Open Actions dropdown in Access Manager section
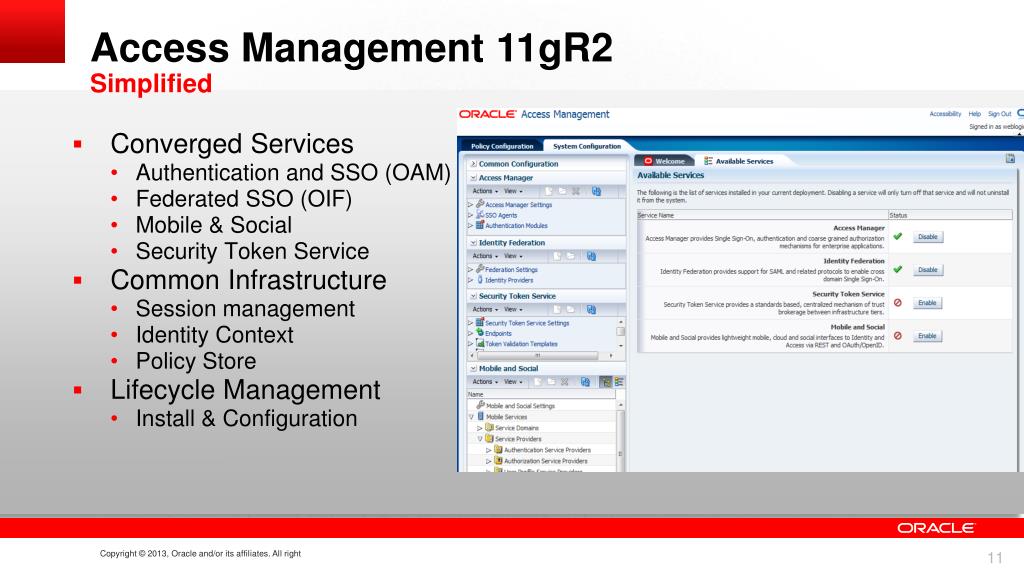This screenshot has width=1024, height=576. (x=485, y=191)
